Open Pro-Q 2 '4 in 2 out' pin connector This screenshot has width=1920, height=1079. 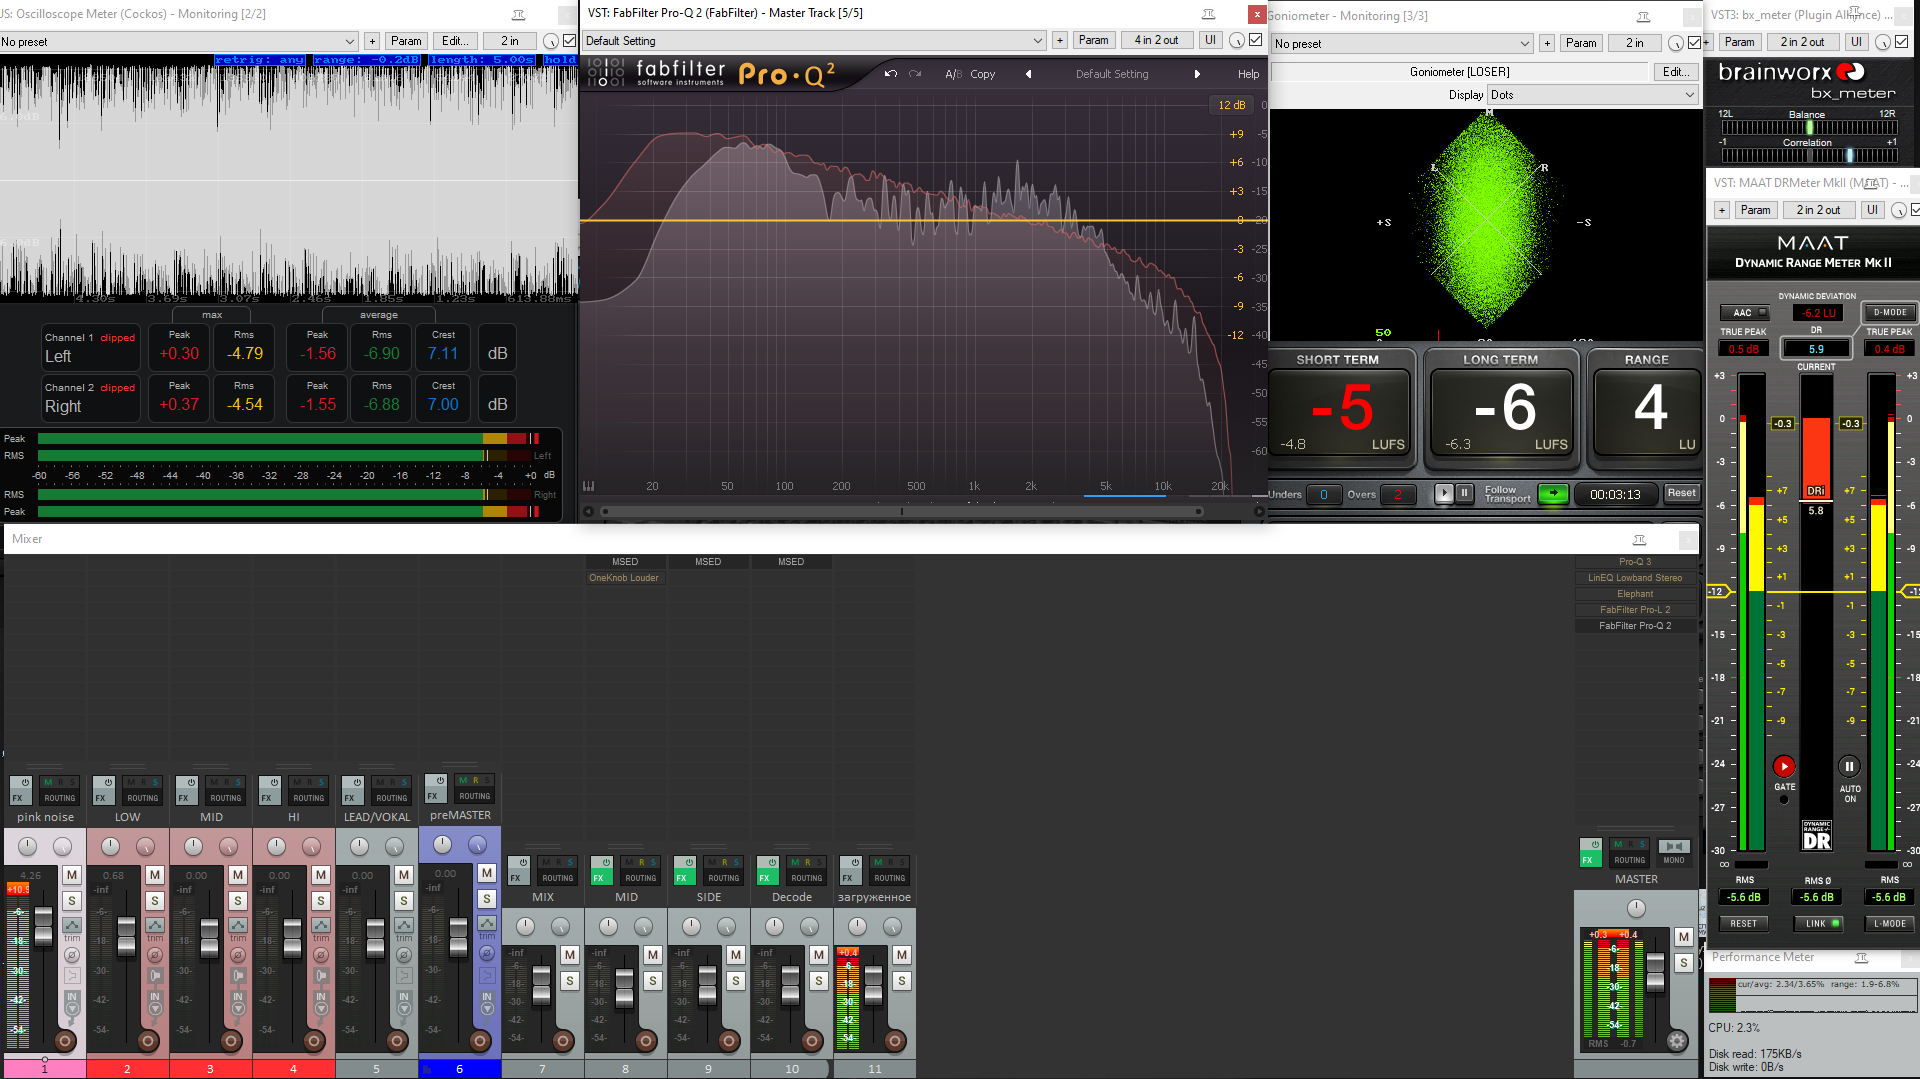click(1156, 40)
